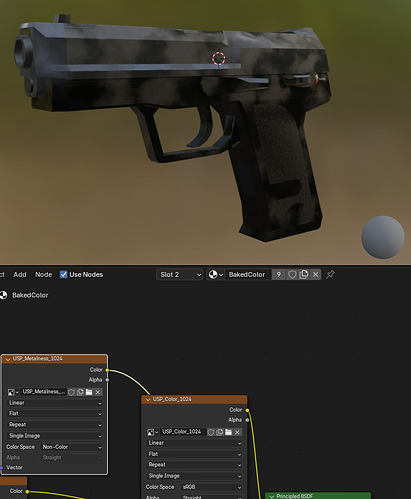Click new image icon in USP_Color_1024 node

click(x=219, y=432)
